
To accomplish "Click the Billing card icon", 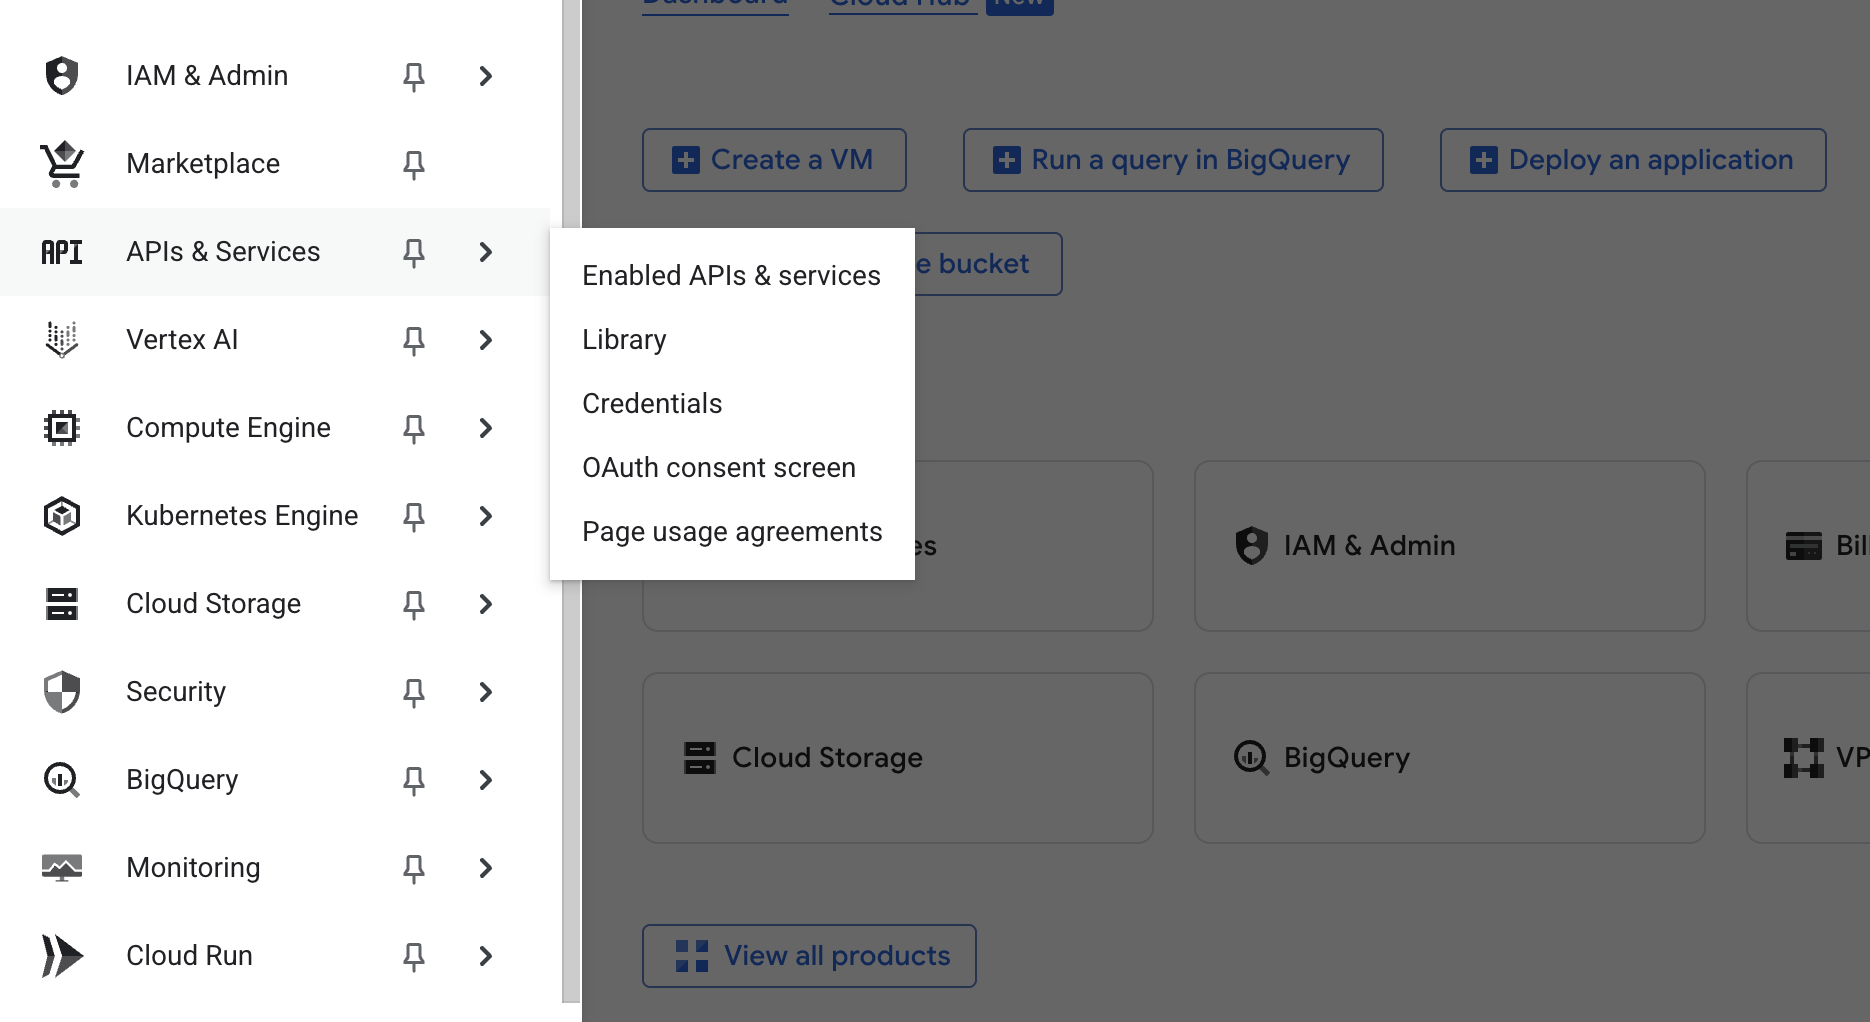I will (x=1804, y=546).
